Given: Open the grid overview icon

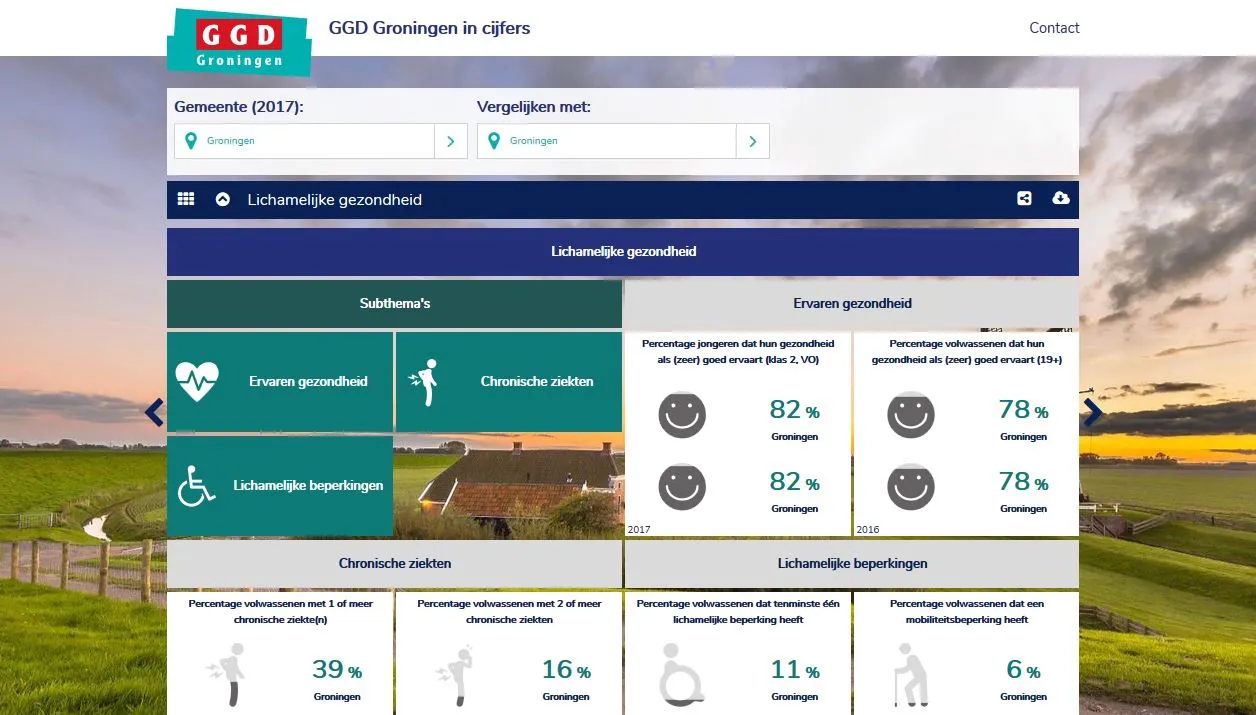Looking at the screenshot, I should pyautogui.click(x=186, y=199).
